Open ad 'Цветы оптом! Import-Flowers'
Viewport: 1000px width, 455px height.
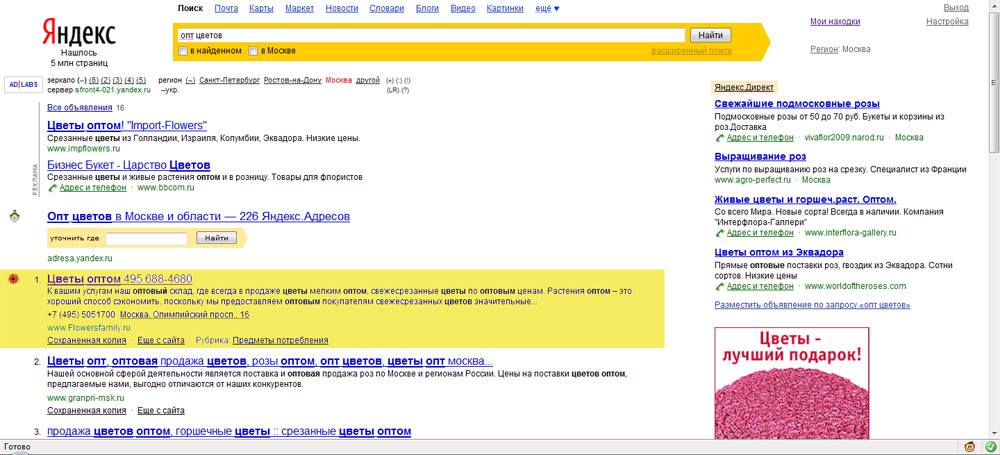click(x=127, y=125)
